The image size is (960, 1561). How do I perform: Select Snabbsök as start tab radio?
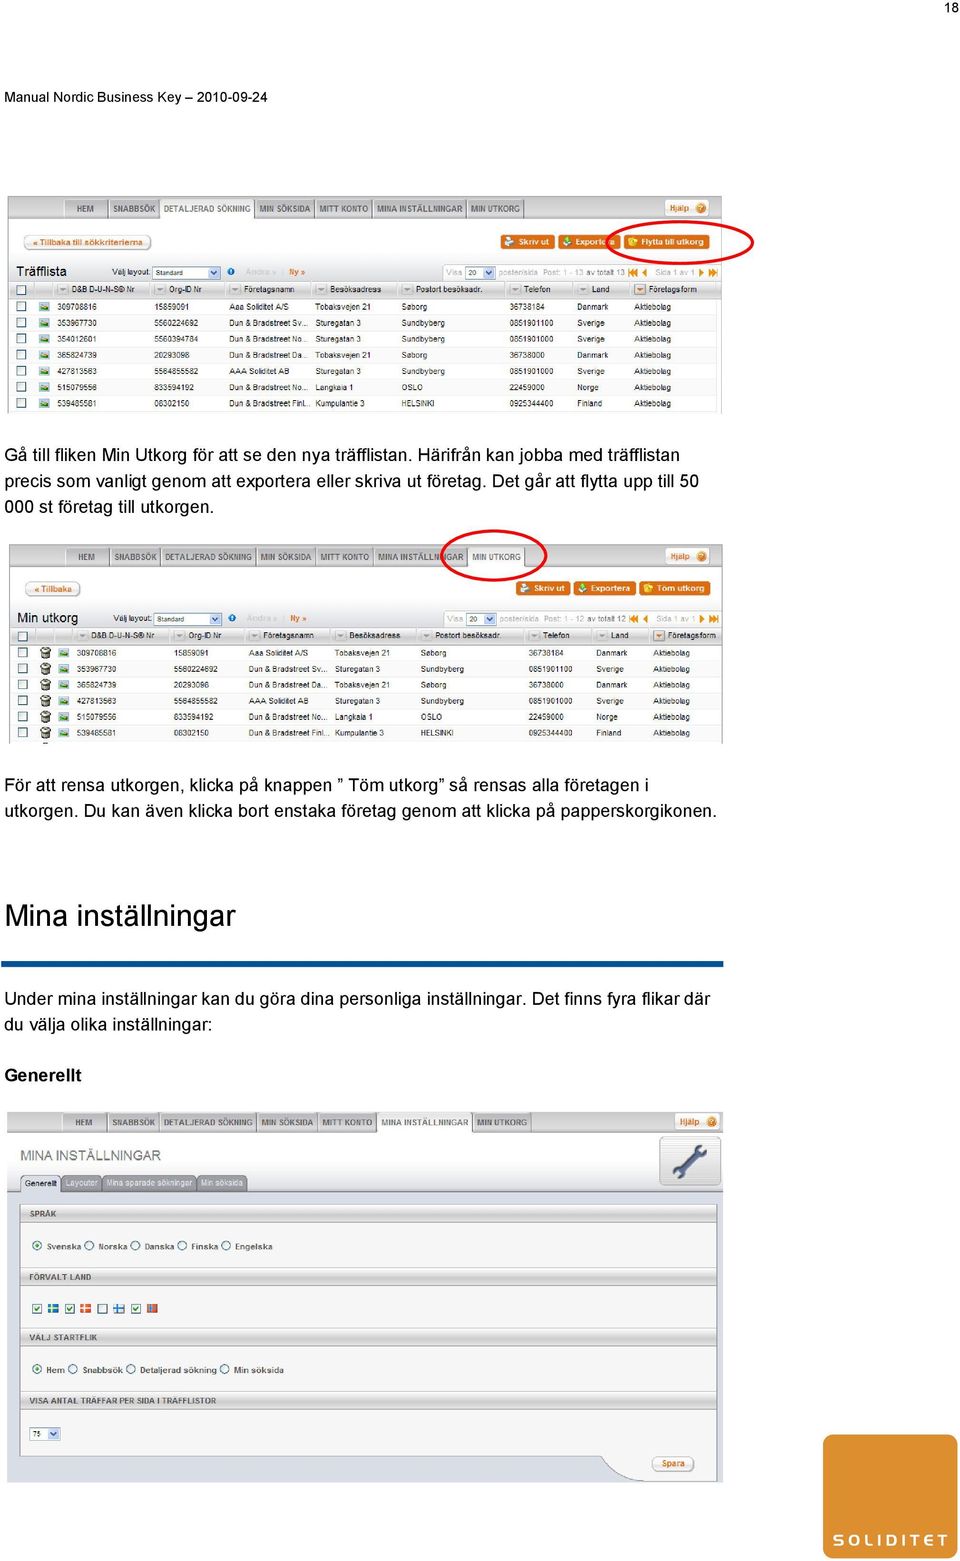point(73,1370)
